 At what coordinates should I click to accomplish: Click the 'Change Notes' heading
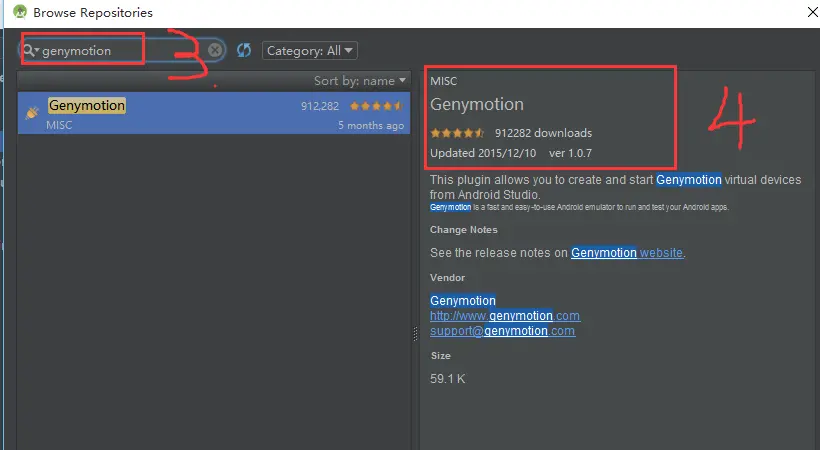pos(463,230)
